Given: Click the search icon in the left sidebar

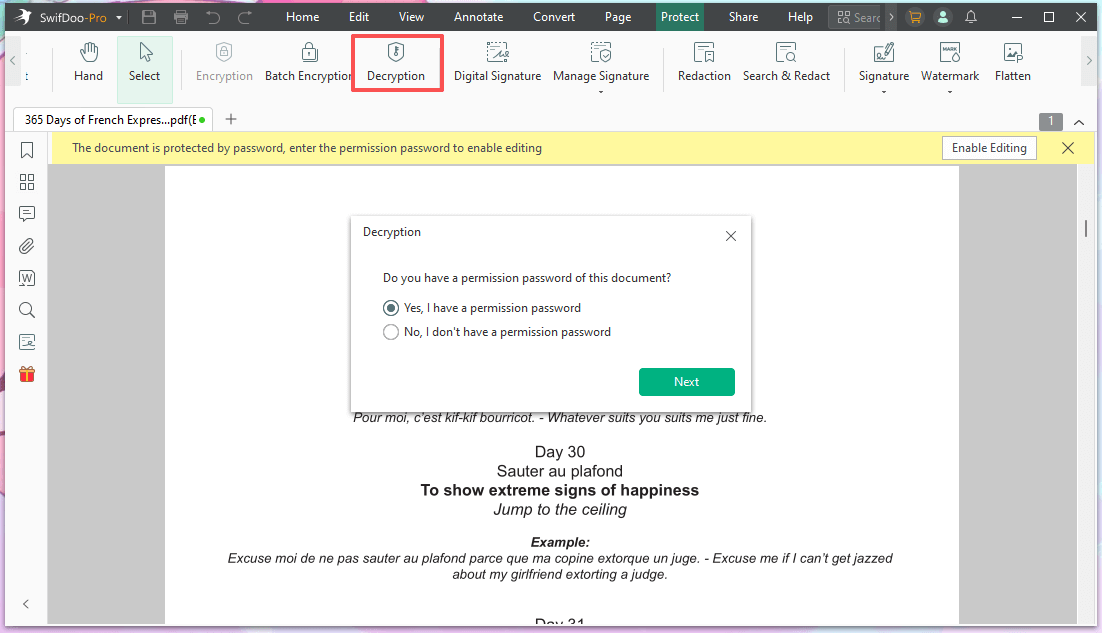Looking at the screenshot, I should 26,310.
